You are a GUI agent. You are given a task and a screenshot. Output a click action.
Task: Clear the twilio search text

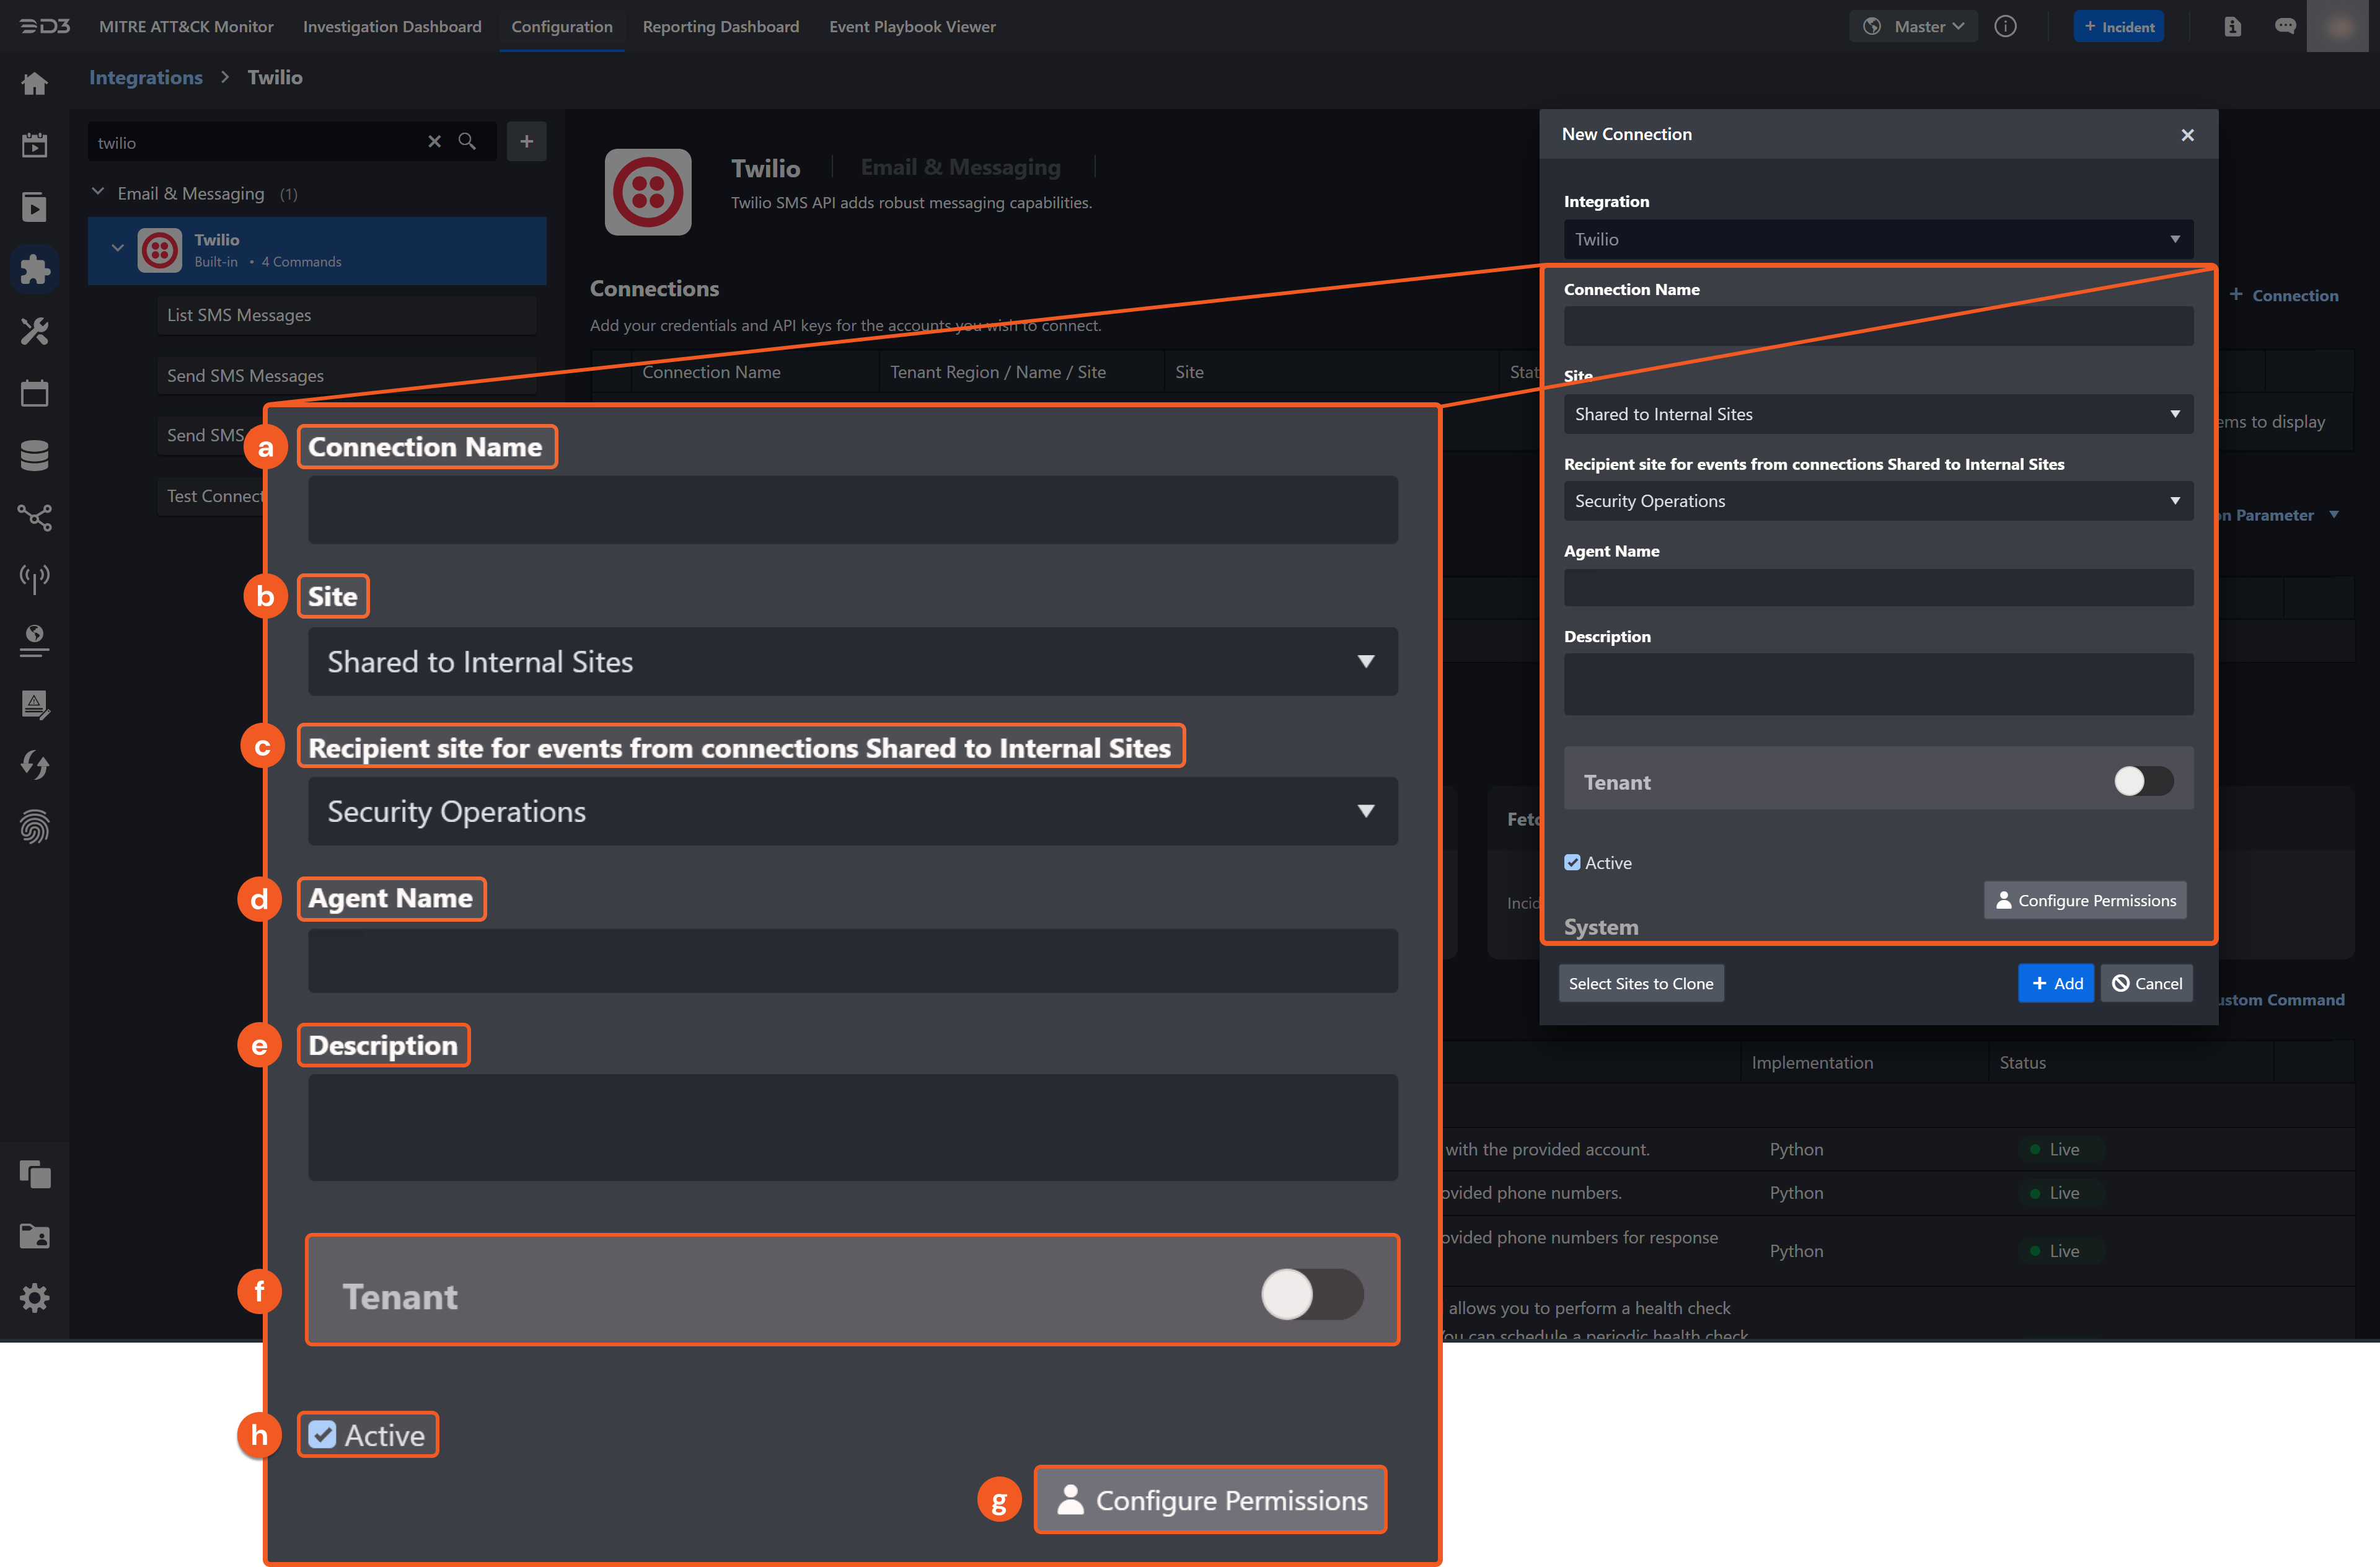pyautogui.click(x=434, y=142)
